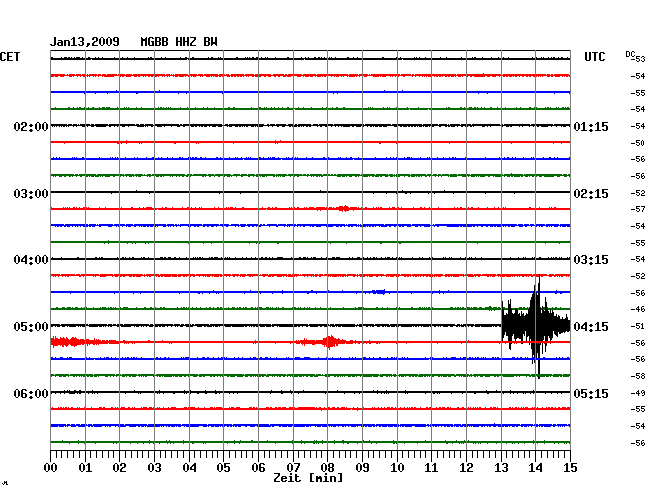Click the "Zeit [min]" axis title
The height and width of the screenshot is (494, 650).
(x=308, y=478)
